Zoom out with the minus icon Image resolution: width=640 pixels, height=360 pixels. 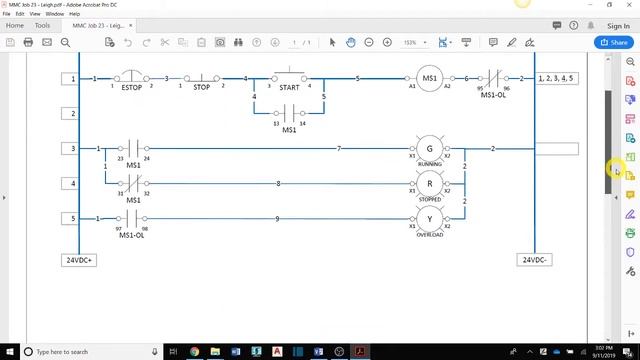(x=369, y=42)
